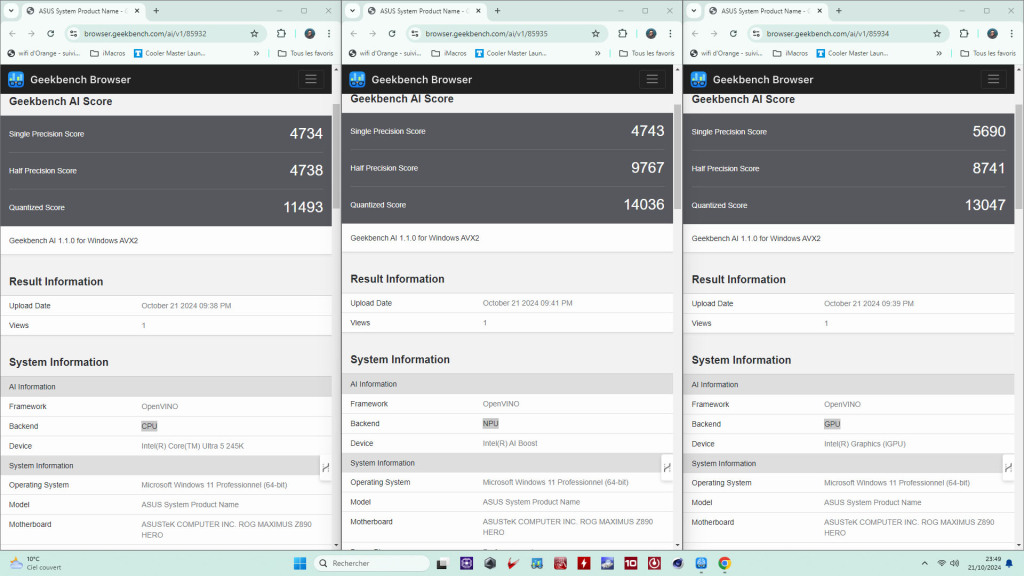
Task: Go forward in the right browser window
Action: [x=714, y=33]
